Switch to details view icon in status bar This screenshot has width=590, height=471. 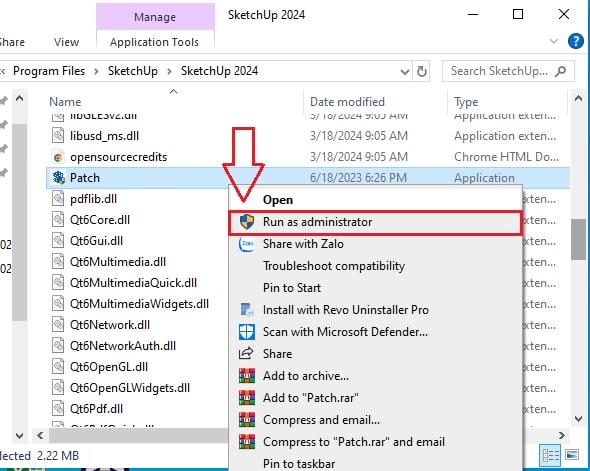[550, 455]
